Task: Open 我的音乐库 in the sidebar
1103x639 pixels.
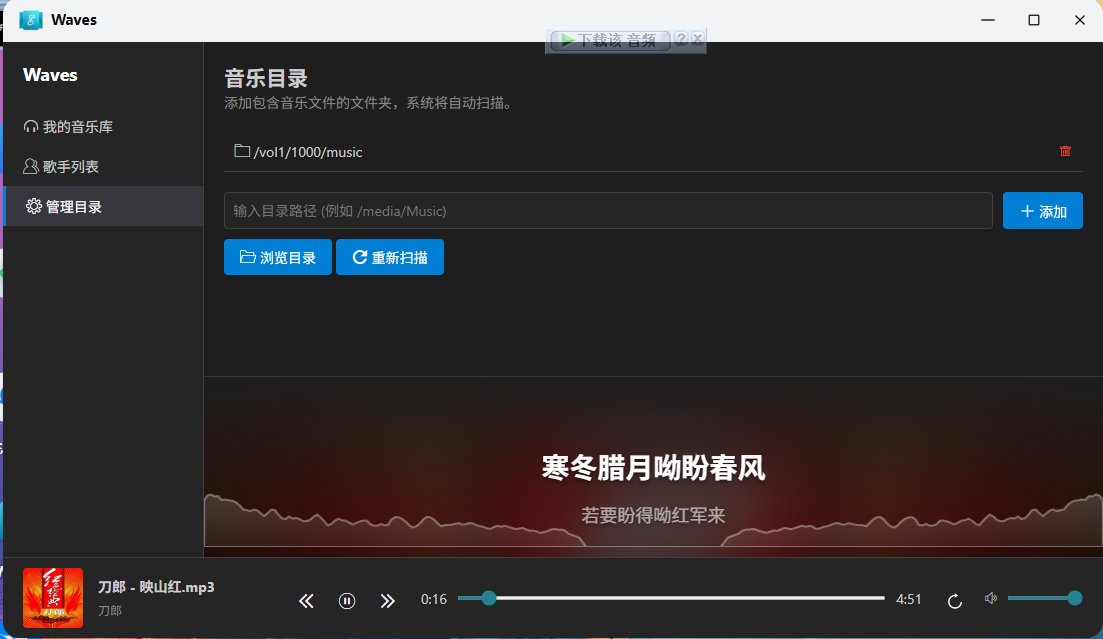Action: pyautogui.click(x=103, y=127)
